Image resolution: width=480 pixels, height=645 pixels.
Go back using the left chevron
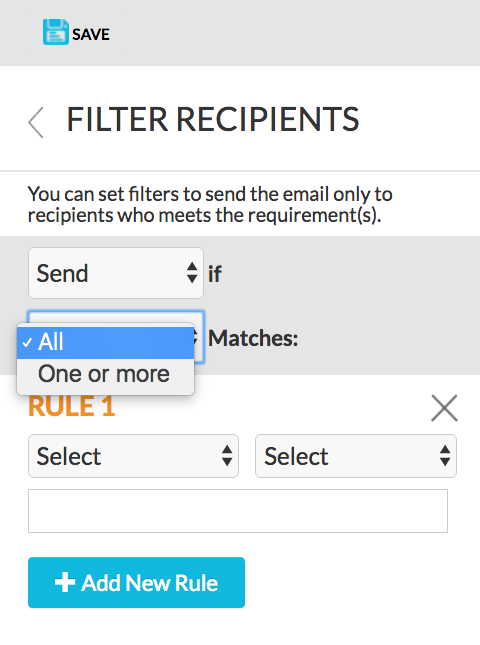point(36,122)
